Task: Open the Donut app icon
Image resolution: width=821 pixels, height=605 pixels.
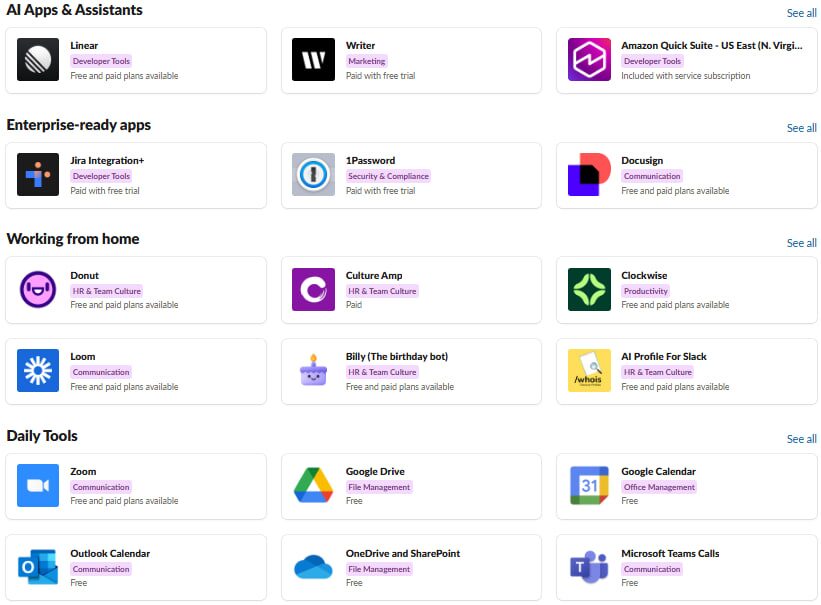Action: [x=38, y=290]
